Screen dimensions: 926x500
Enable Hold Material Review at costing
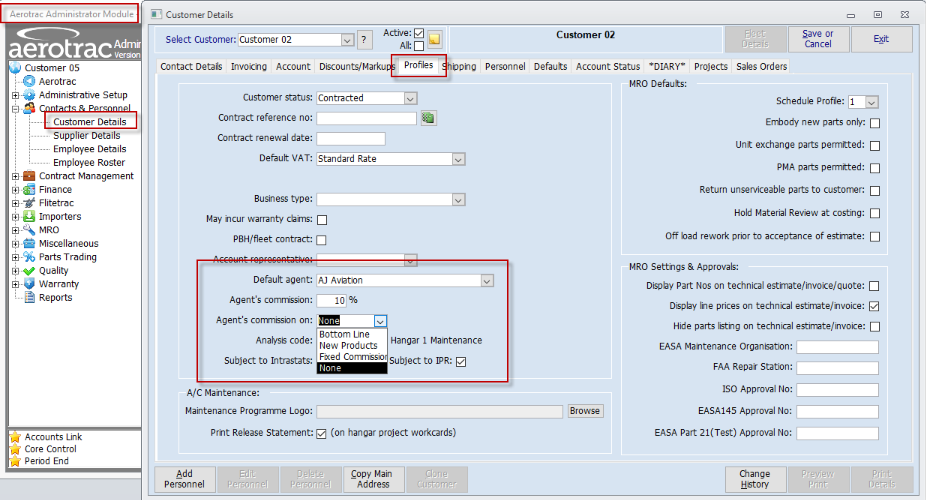click(875, 213)
